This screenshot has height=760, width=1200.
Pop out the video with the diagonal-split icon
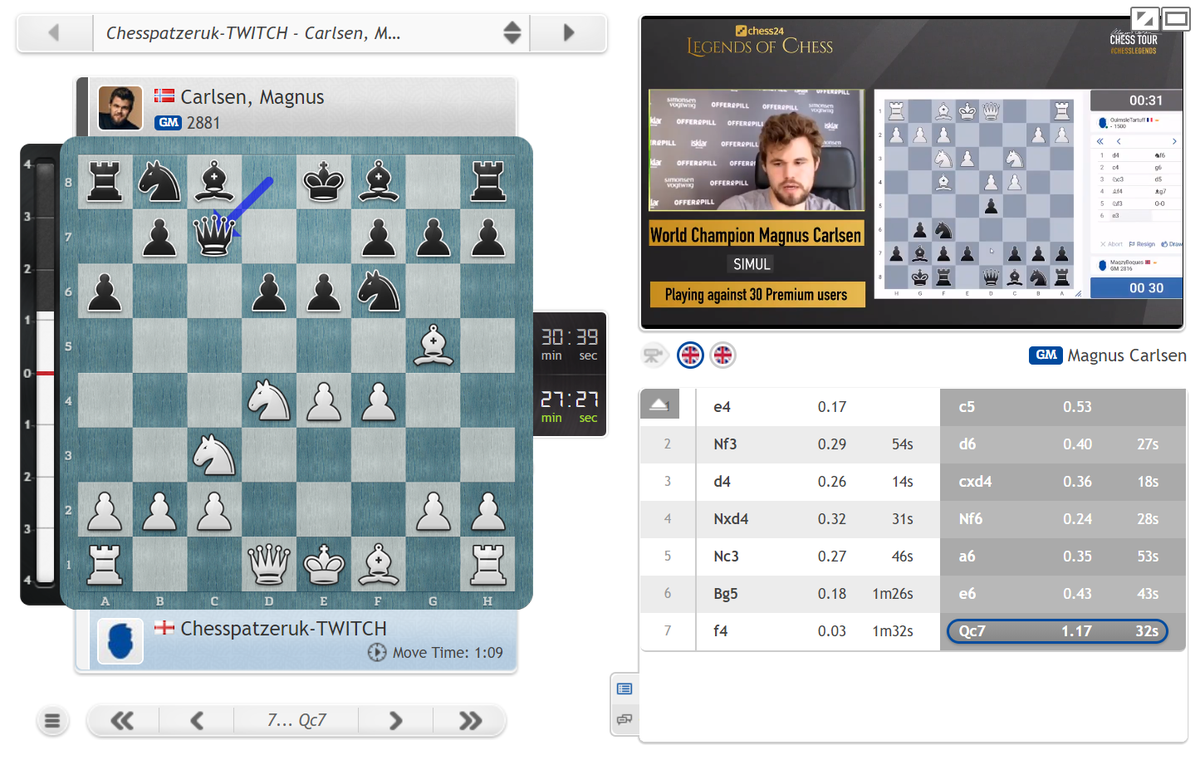pos(1143,18)
